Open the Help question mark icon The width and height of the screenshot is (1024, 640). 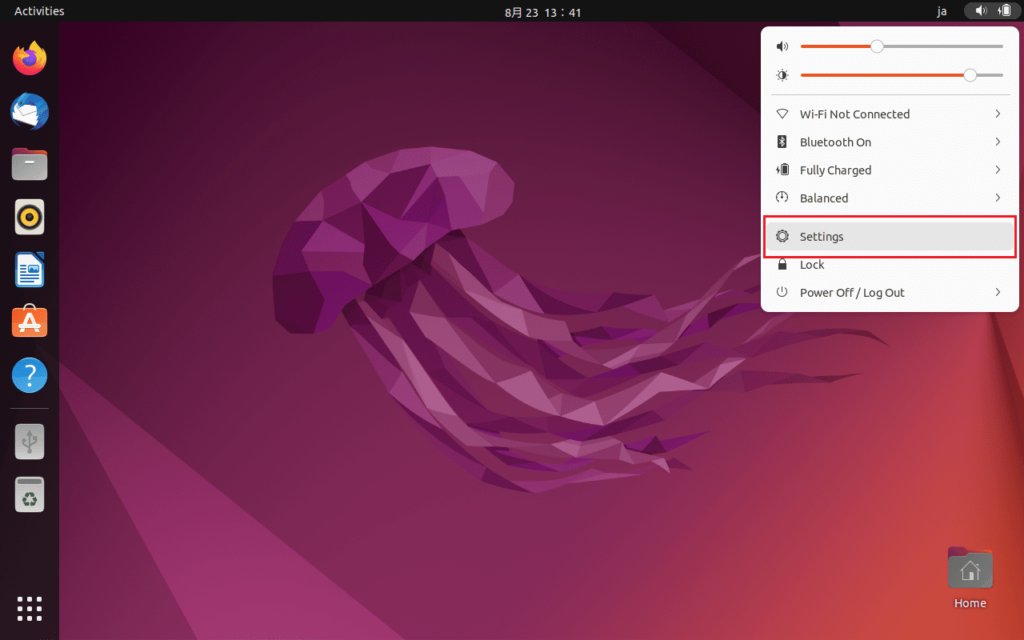[29, 375]
